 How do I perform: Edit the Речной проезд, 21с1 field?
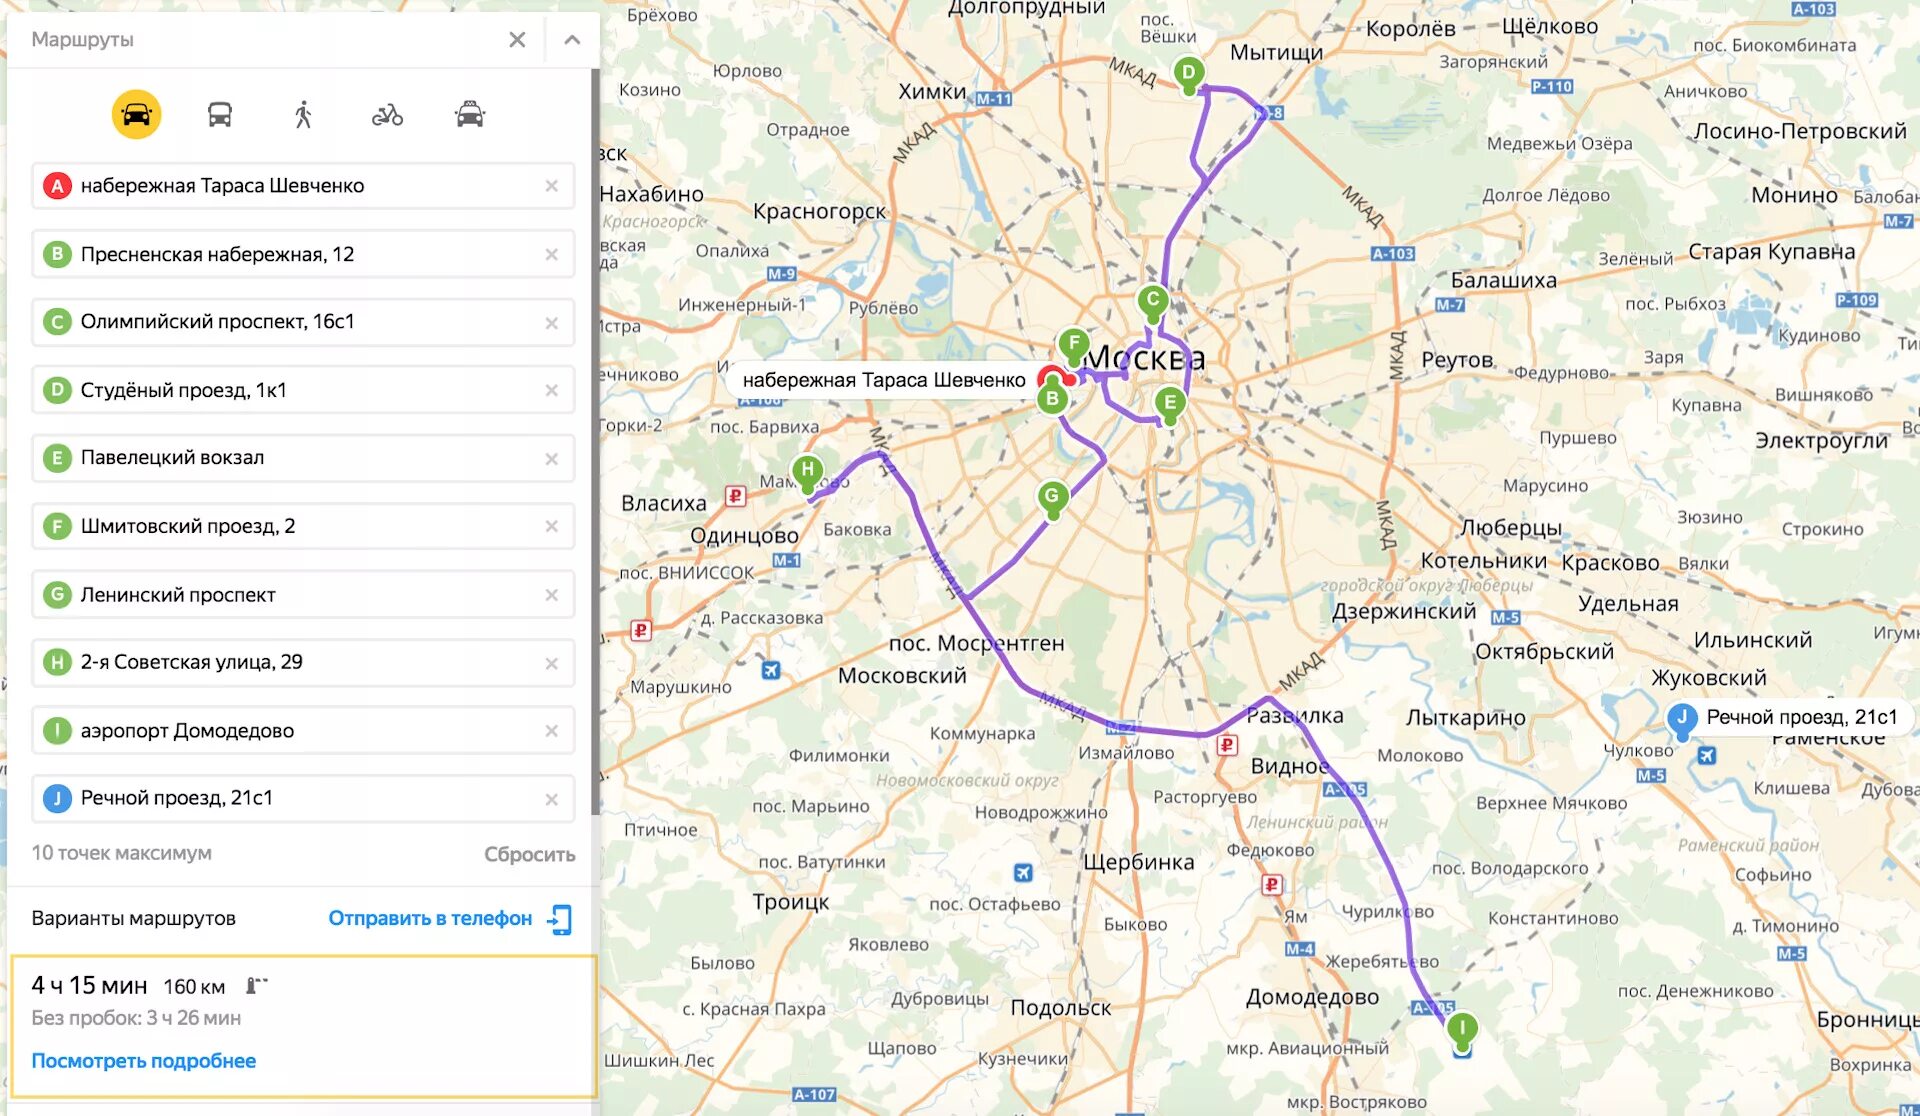[x=300, y=798]
